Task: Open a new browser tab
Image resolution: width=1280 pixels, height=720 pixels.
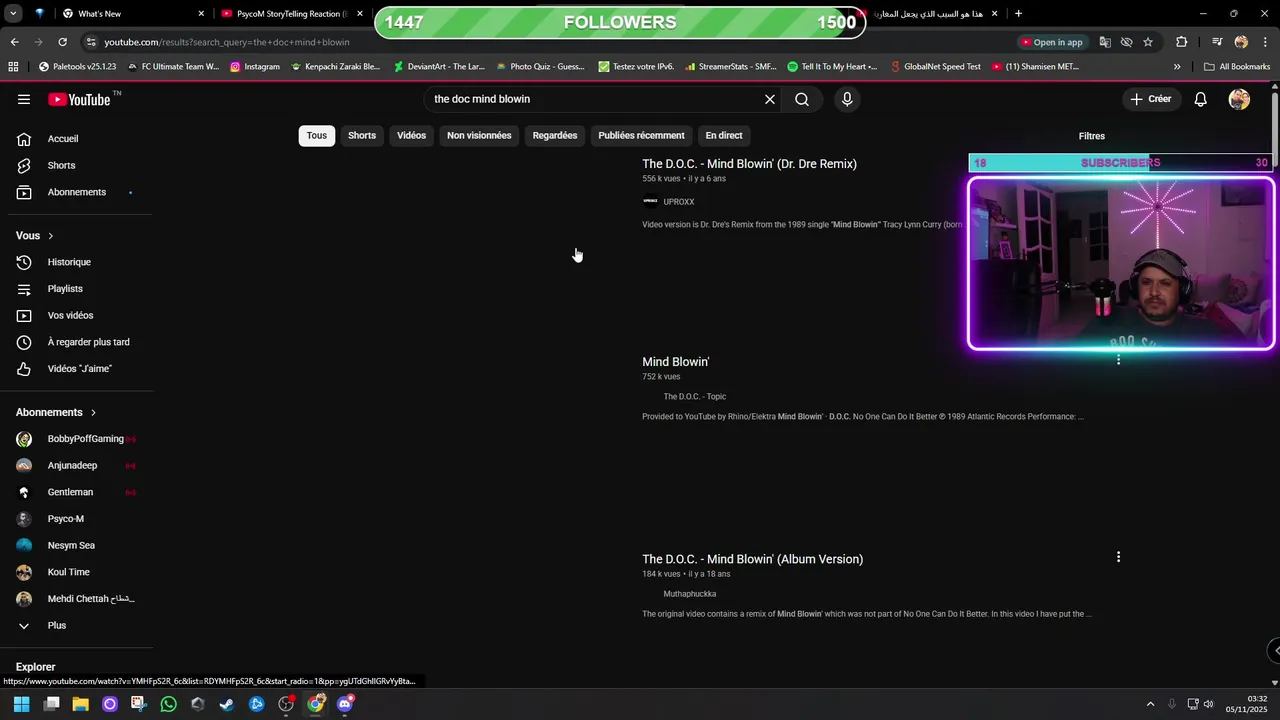Action: click(1018, 14)
